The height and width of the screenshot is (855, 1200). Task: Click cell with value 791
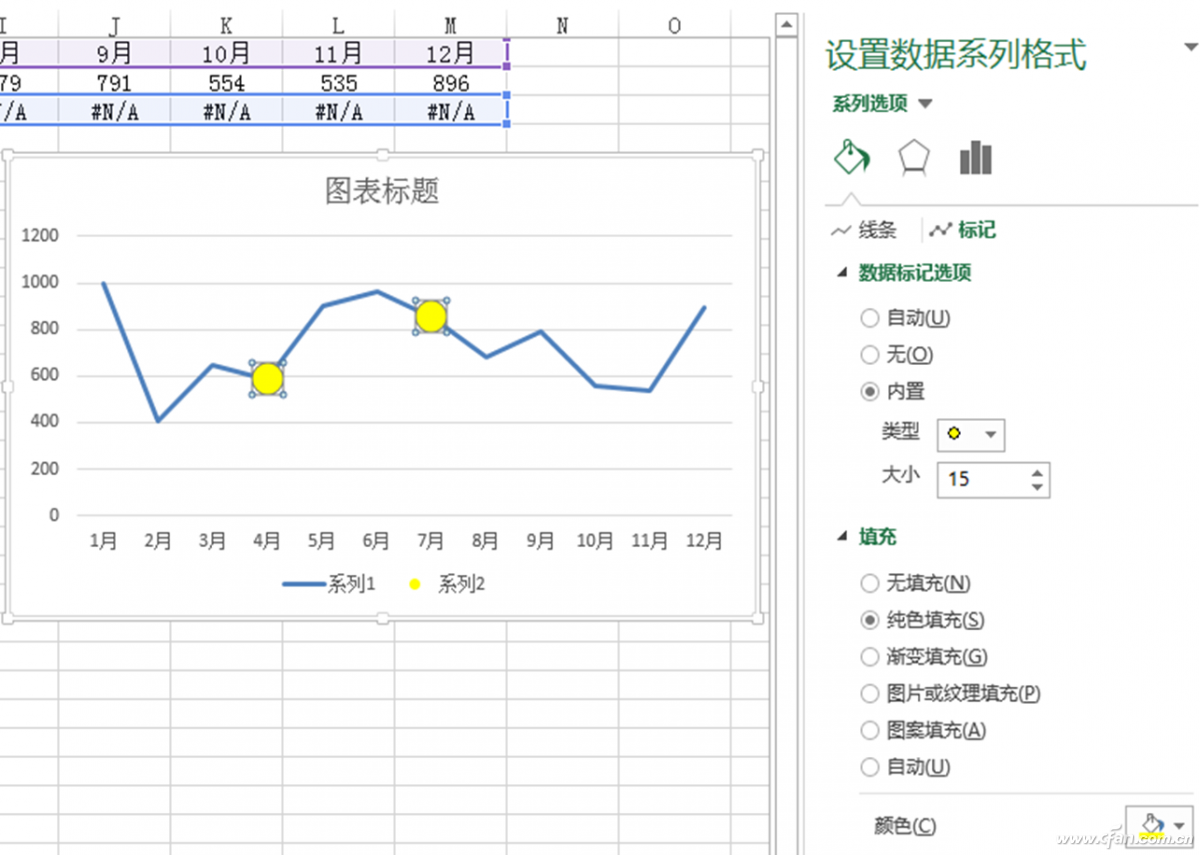tap(114, 83)
